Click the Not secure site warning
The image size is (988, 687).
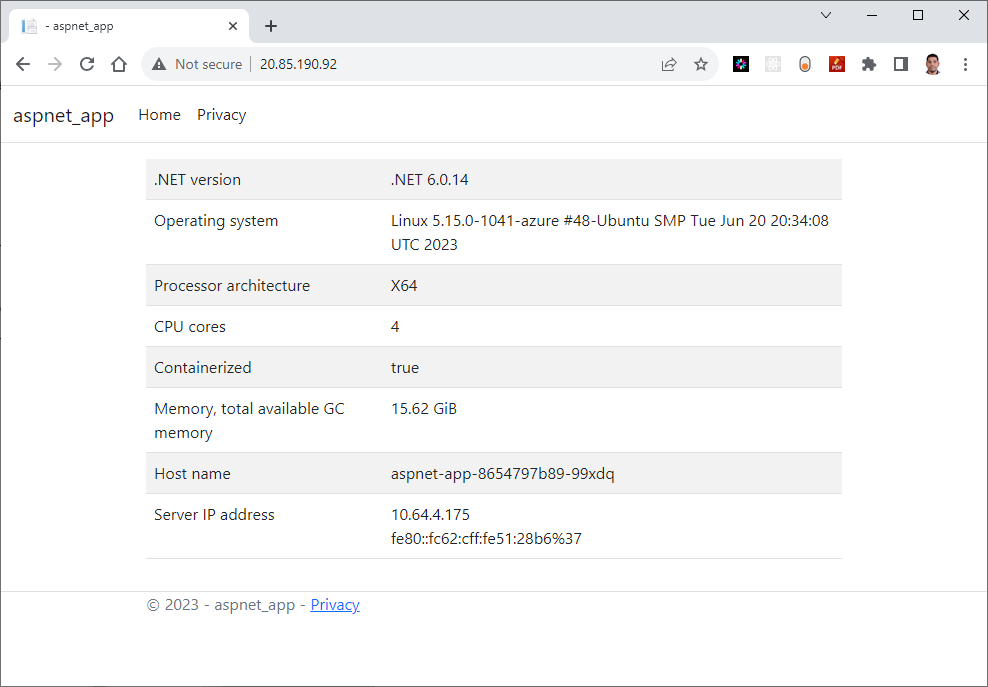[x=197, y=64]
